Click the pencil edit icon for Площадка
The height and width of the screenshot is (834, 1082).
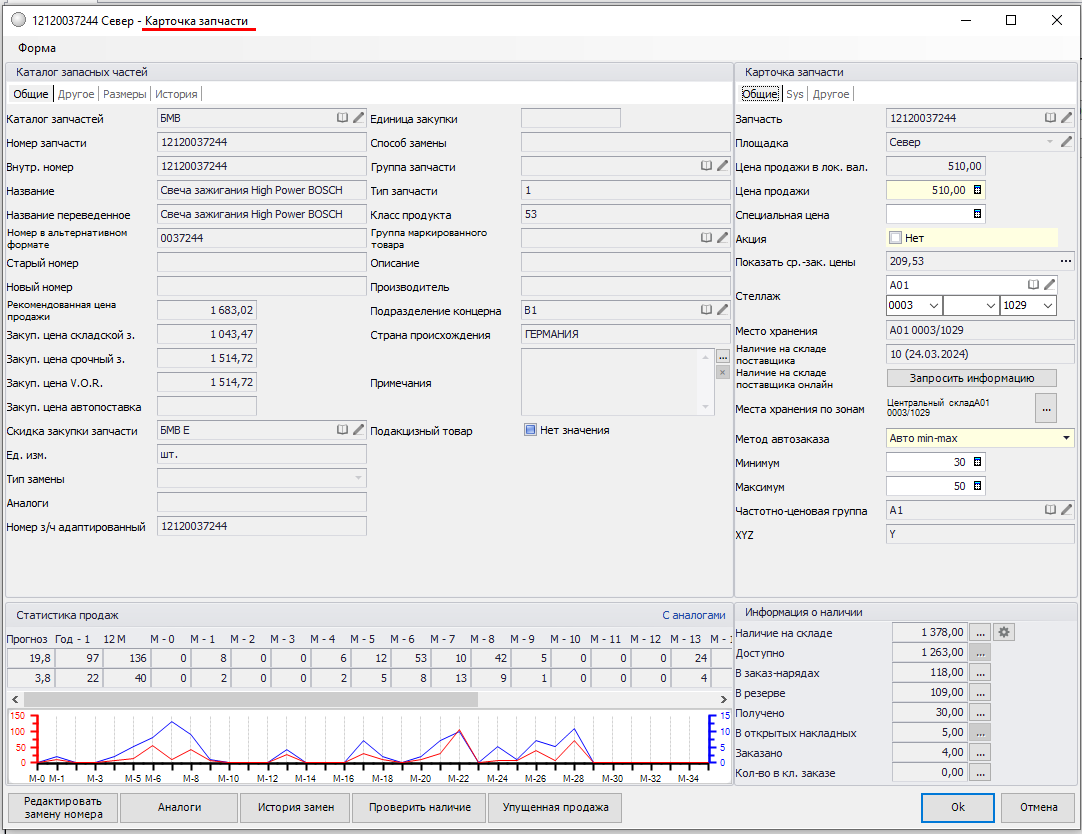pyautogui.click(x=1066, y=142)
